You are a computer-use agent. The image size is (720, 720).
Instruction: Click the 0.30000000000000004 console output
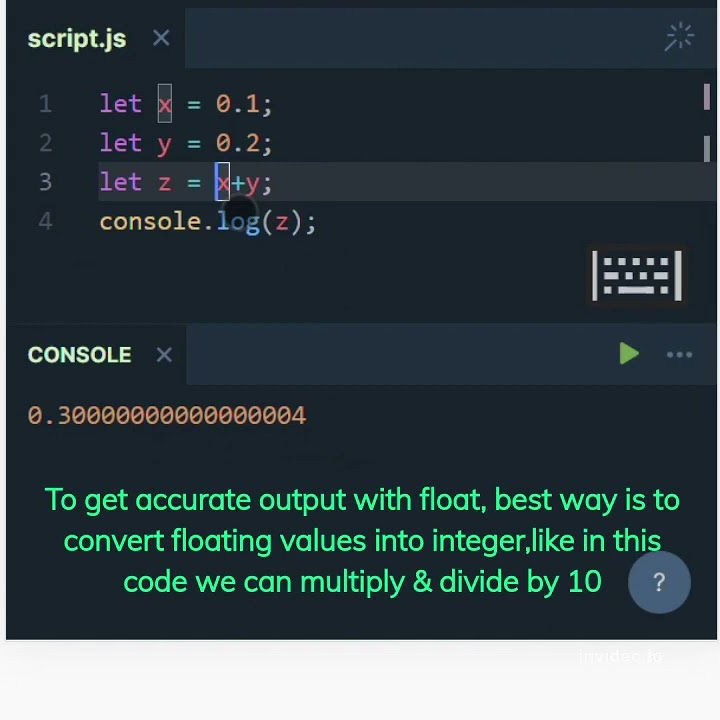pyautogui.click(x=167, y=415)
